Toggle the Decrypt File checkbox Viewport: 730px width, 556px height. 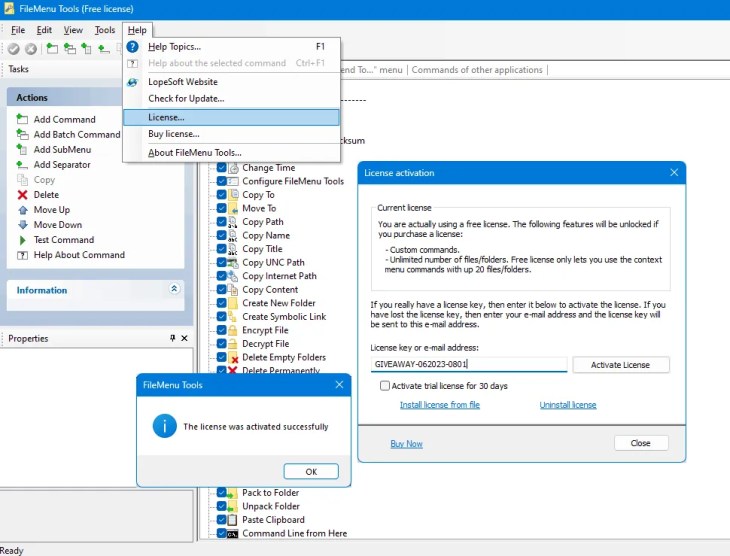(x=222, y=344)
